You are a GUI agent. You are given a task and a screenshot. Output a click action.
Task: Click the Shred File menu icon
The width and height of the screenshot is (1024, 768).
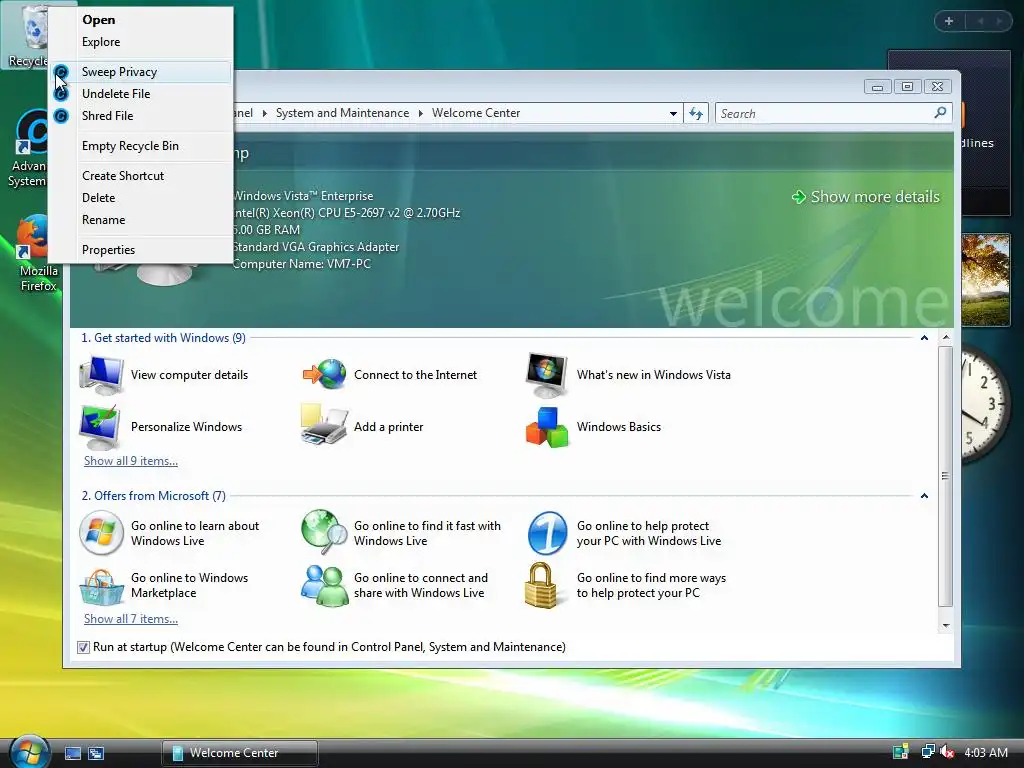pyautogui.click(x=61, y=116)
